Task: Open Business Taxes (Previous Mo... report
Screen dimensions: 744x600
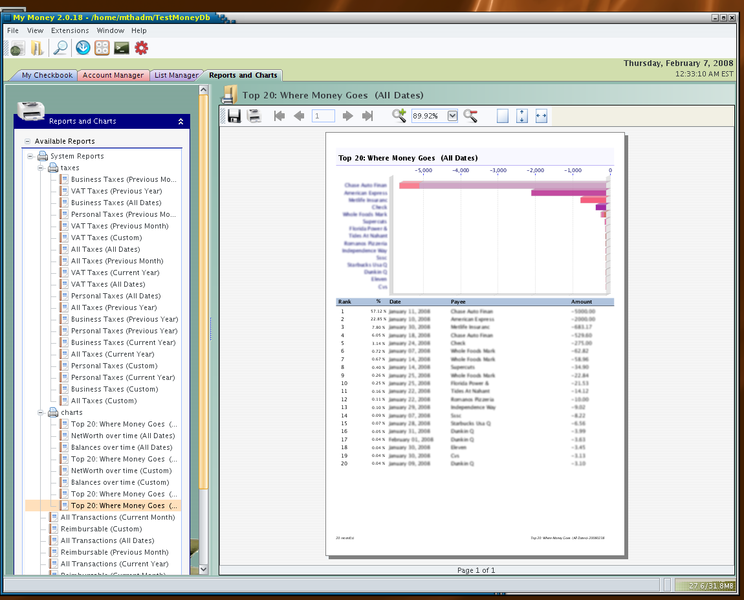Action: click(x=123, y=179)
